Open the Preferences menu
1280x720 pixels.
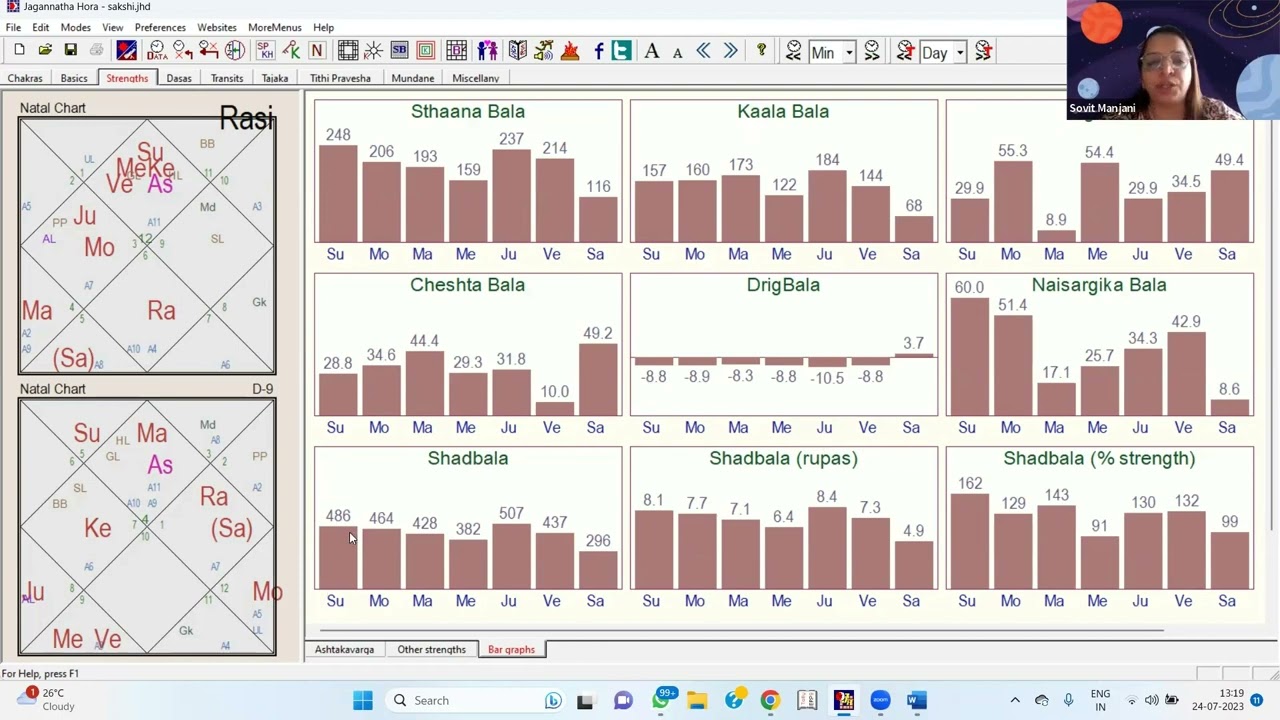point(160,27)
